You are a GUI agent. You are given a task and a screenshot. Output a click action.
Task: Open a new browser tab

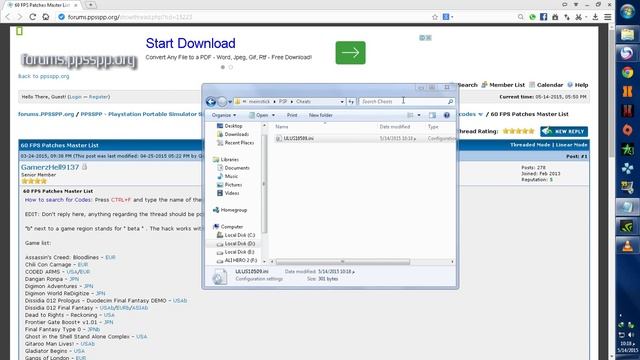91,5
